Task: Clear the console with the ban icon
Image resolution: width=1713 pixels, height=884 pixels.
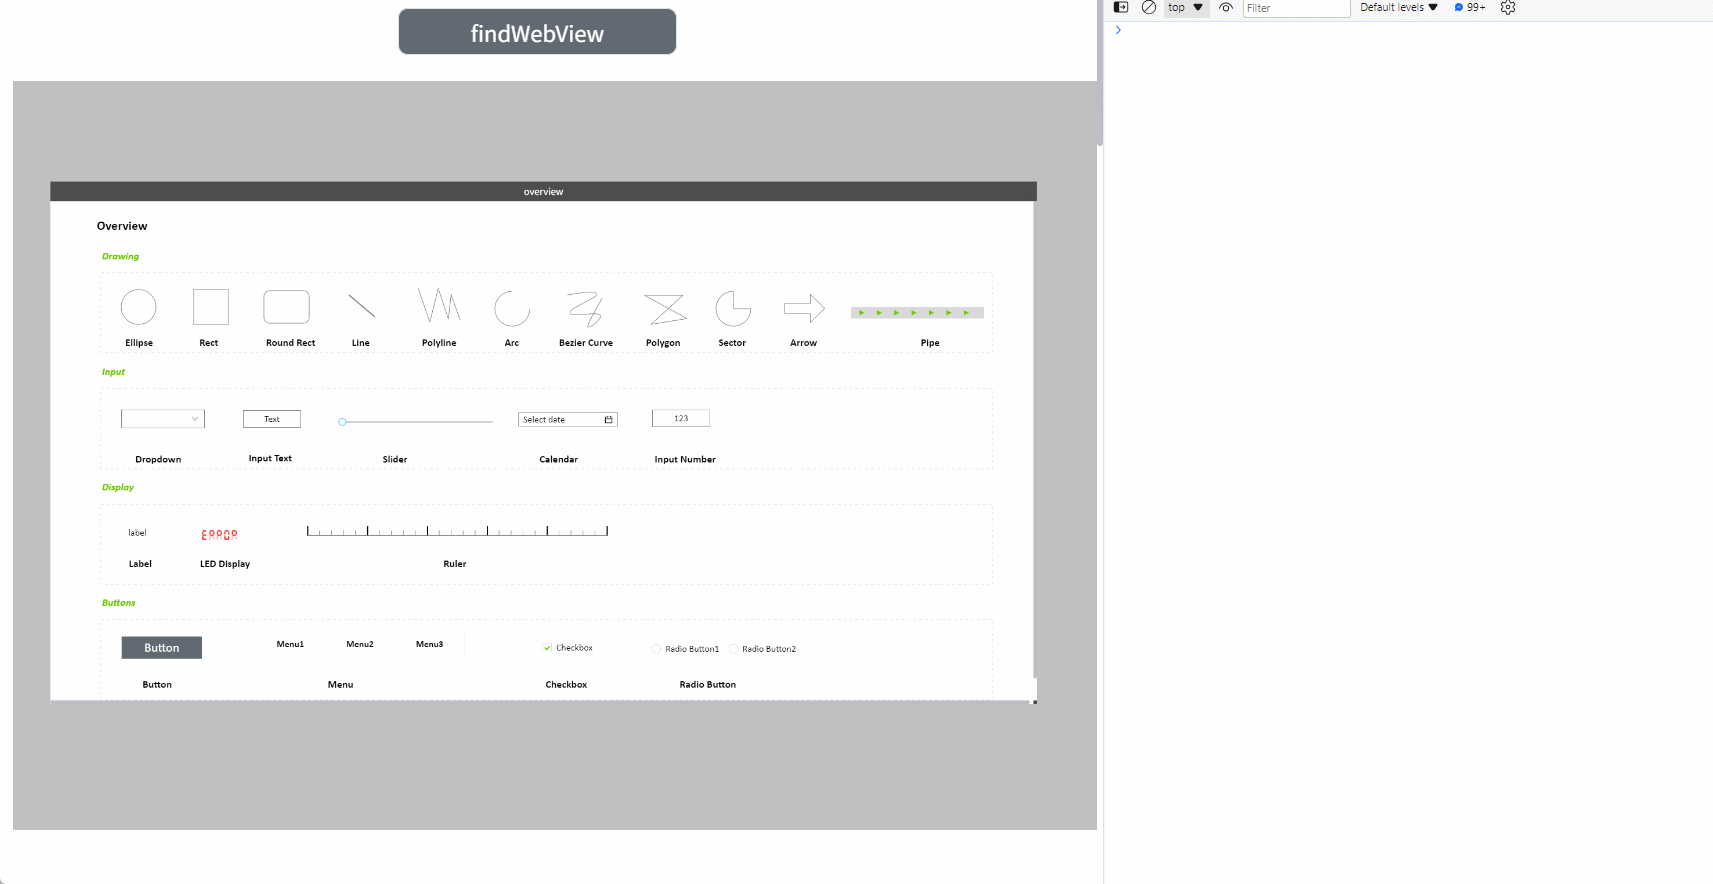Action: coord(1149,7)
